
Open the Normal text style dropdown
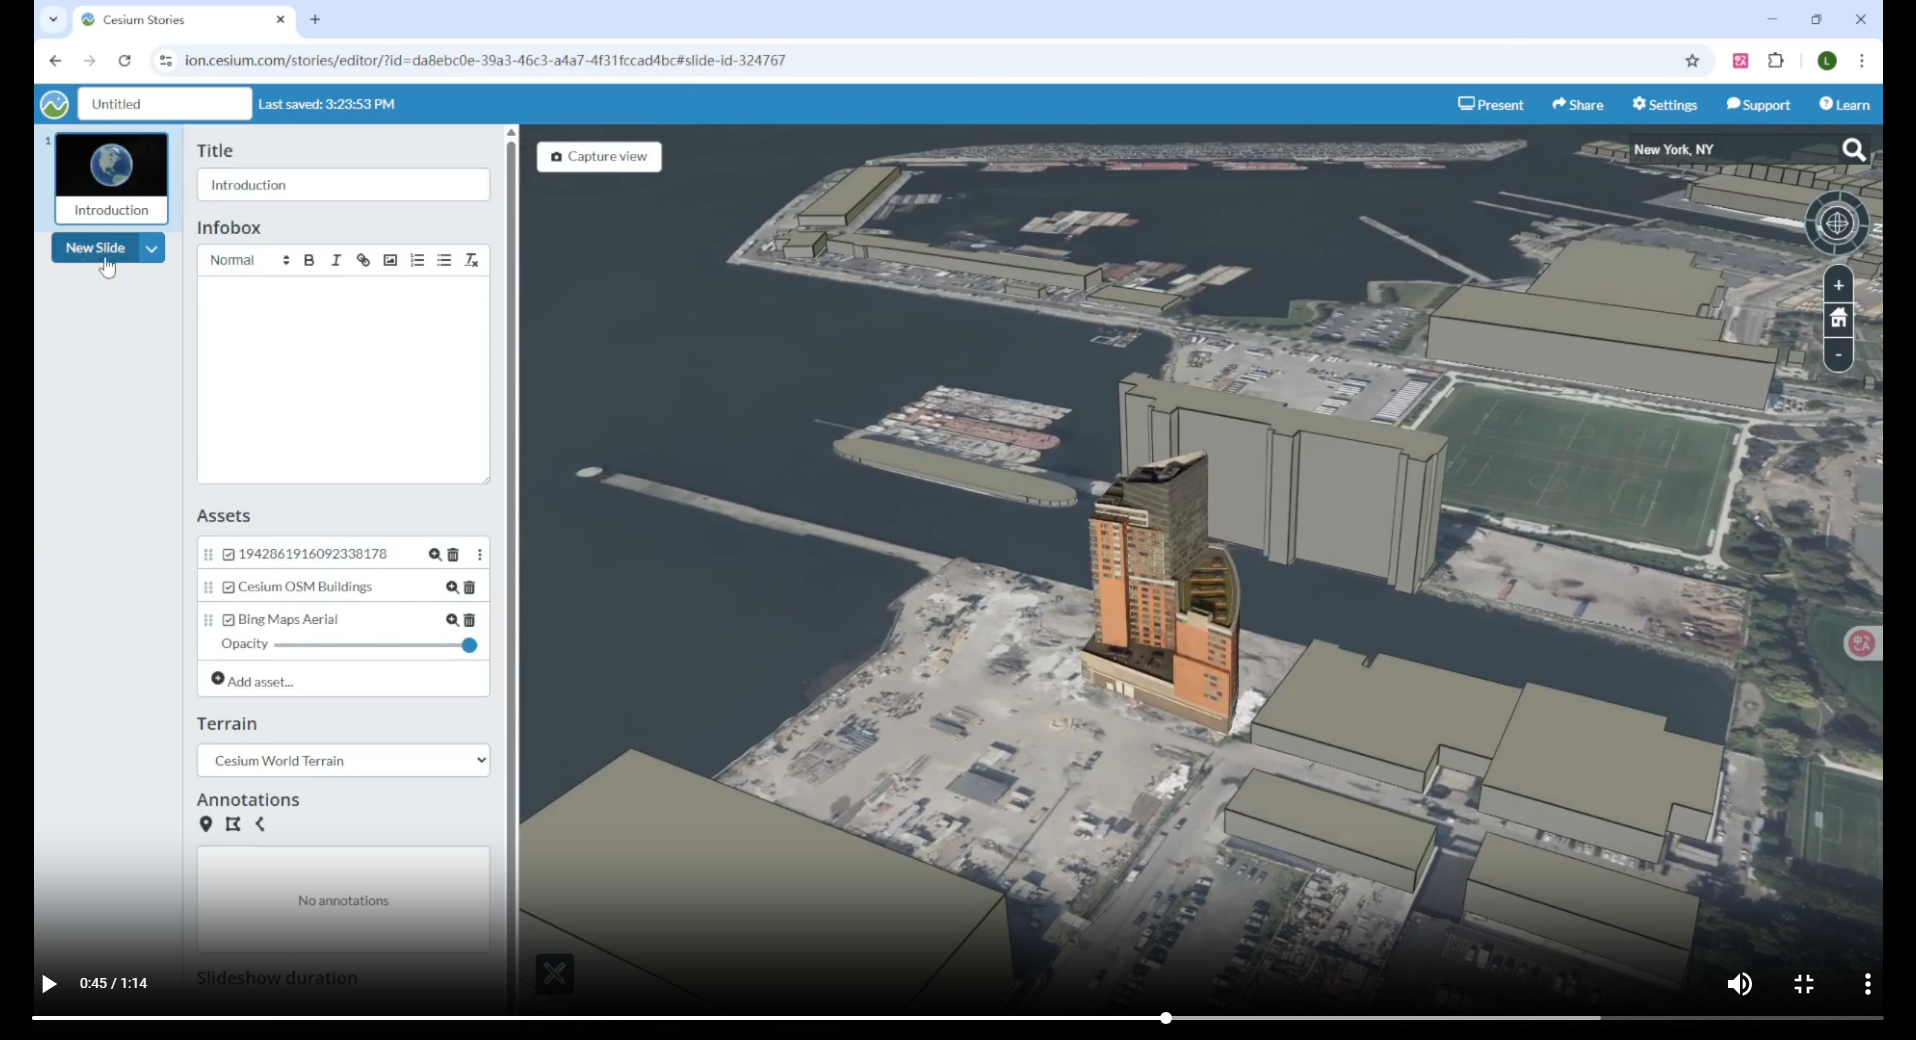point(249,261)
